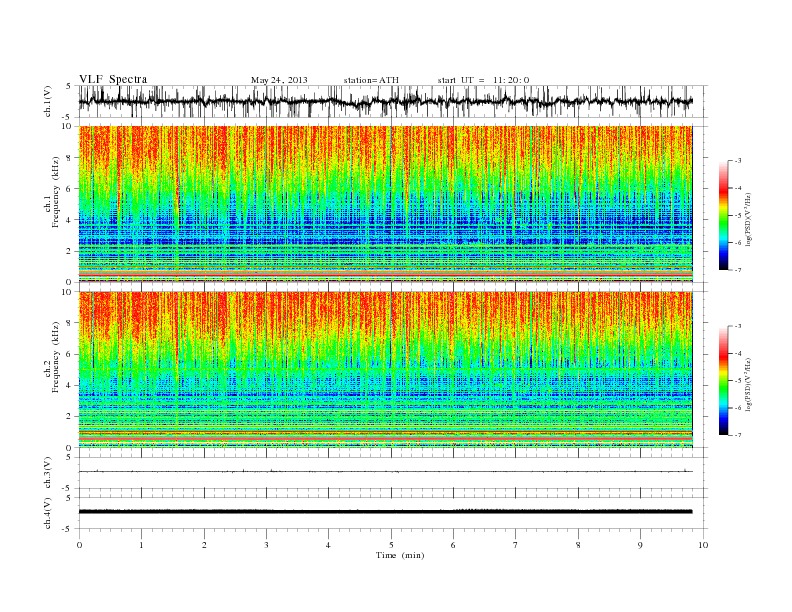Click inside the ch.2 spectrogram panel
The height and width of the screenshot is (612, 792).
(x=385, y=370)
